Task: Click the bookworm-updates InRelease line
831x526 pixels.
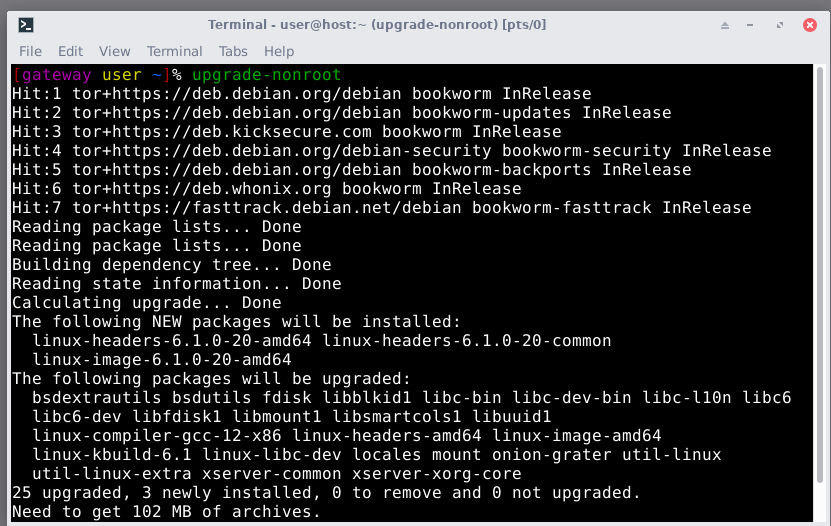Action: click(342, 112)
